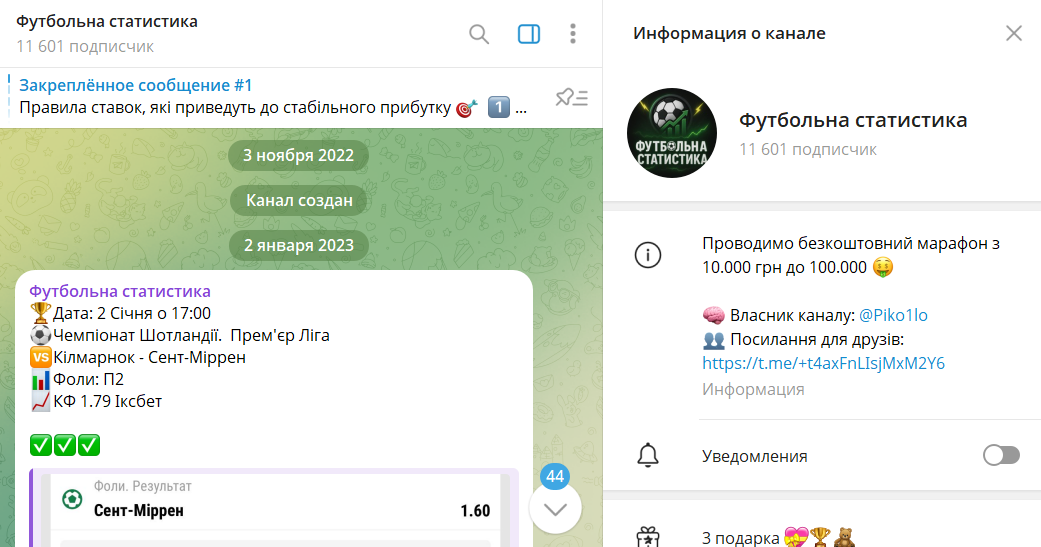The image size is (1041, 547).
Task: Click the VS emoji before Кілмарнок
Action: [x=40, y=357]
